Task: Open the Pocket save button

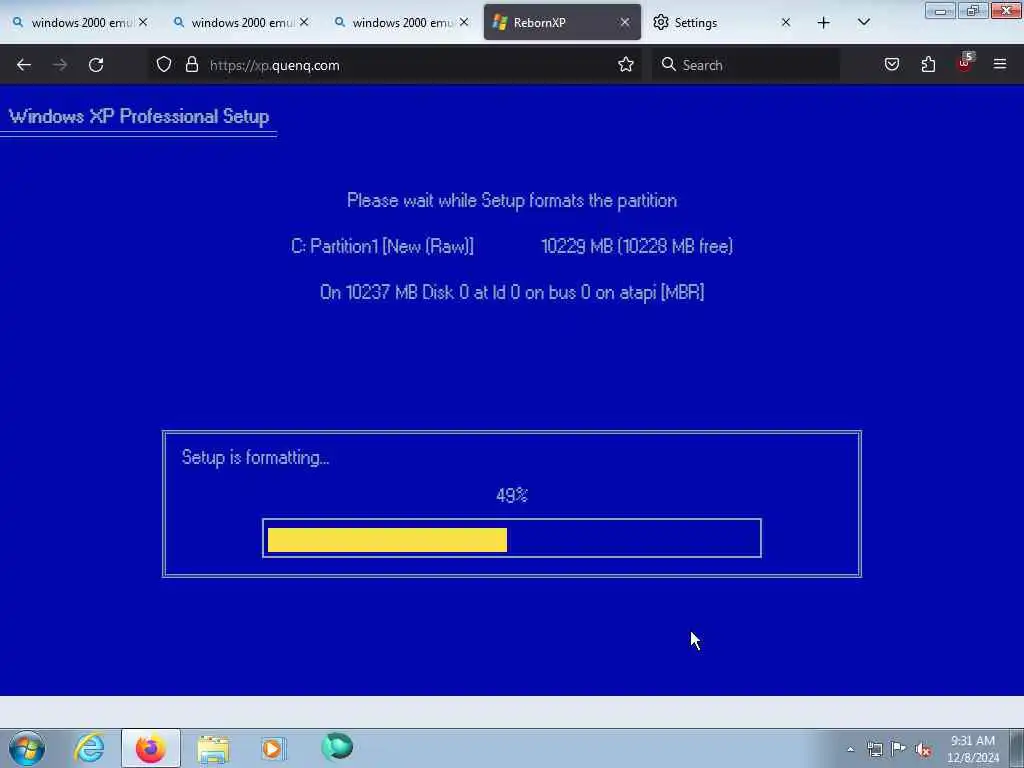Action: tap(891, 64)
